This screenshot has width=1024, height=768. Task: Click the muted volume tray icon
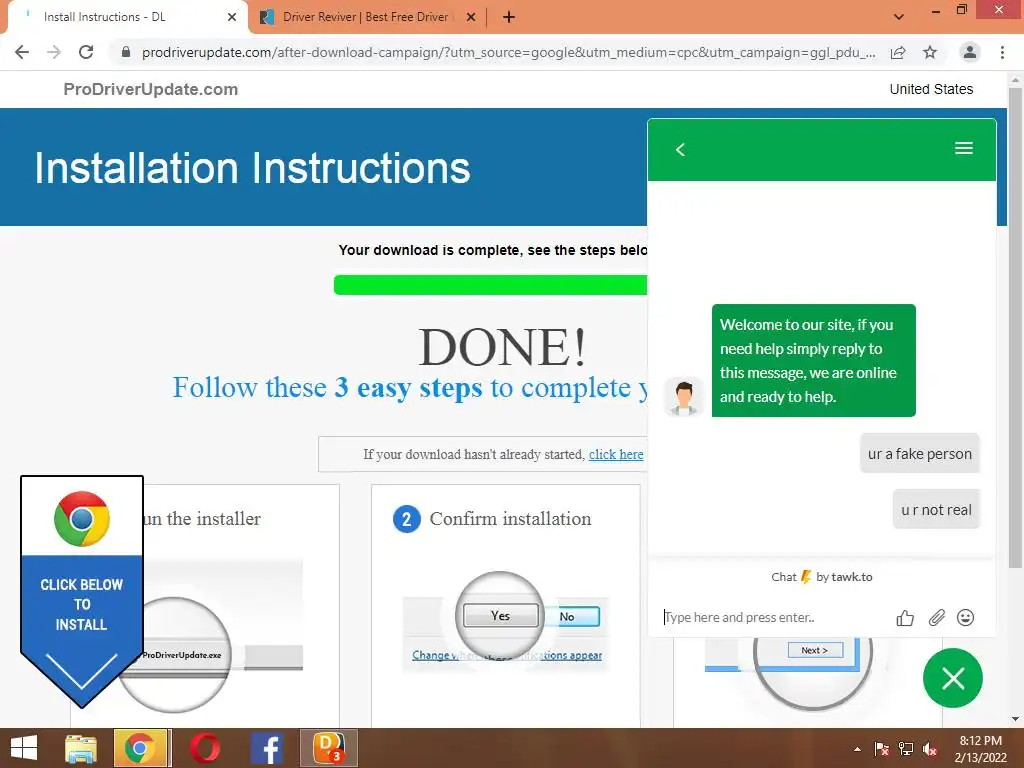930,749
